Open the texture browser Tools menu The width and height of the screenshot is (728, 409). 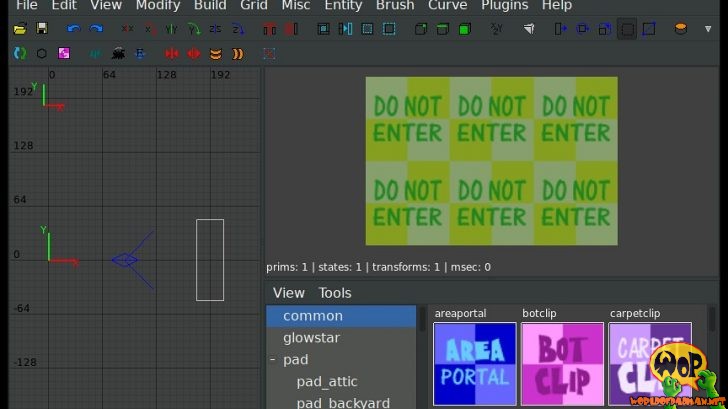click(x=335, y=293)
